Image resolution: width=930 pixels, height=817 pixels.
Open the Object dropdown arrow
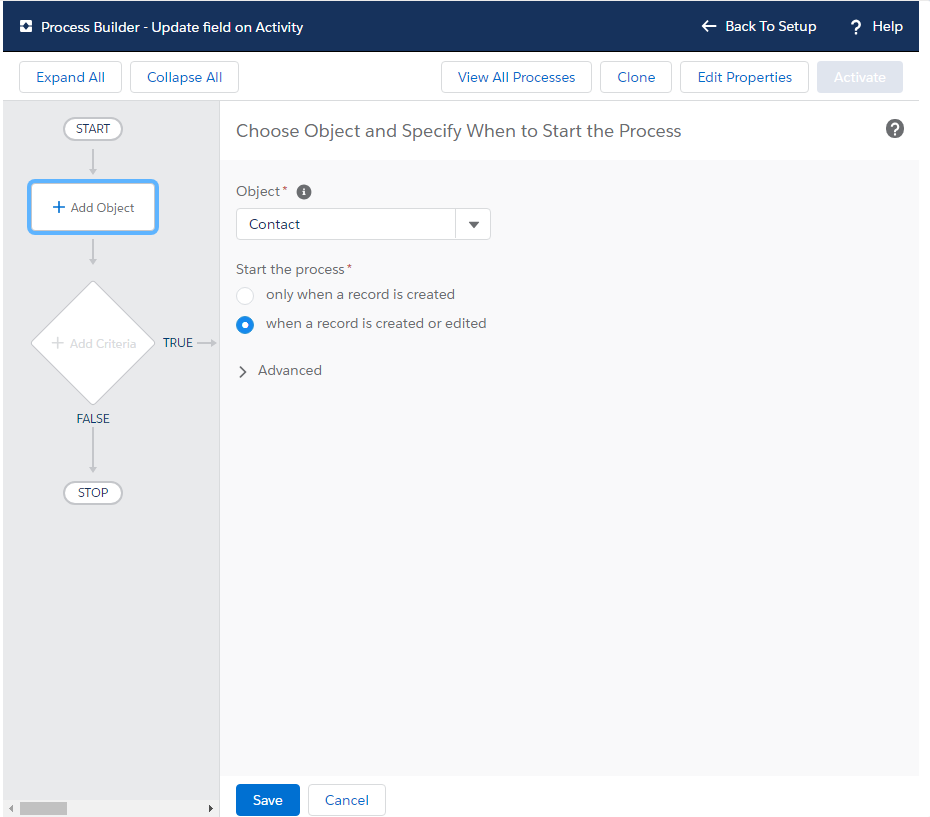(x=473, y=224)
